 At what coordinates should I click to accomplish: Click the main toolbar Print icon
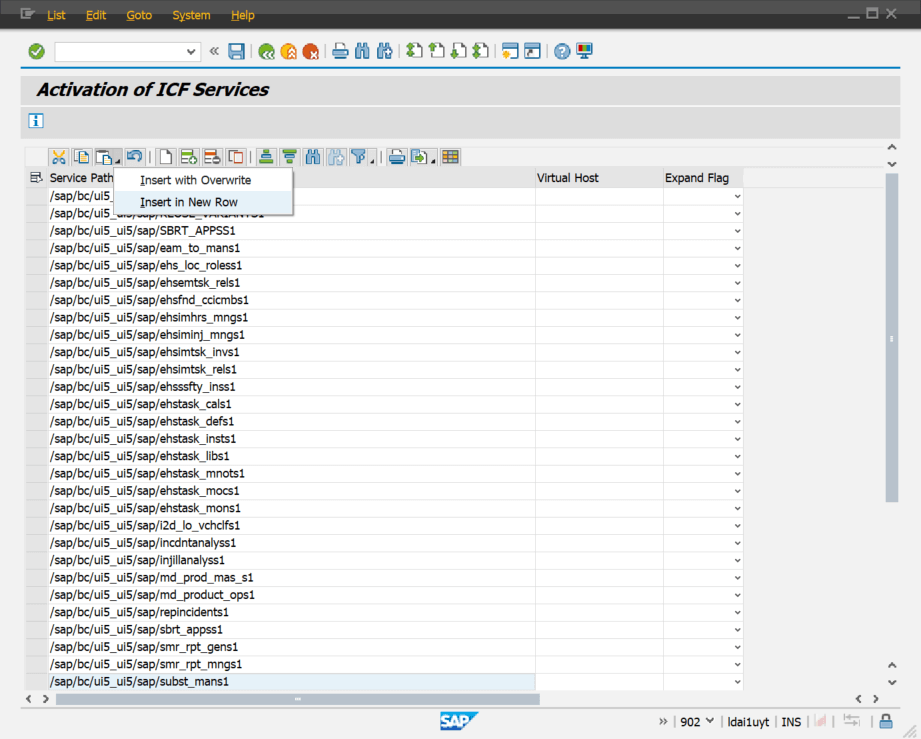pyautogui.click(x=340, y=52)
